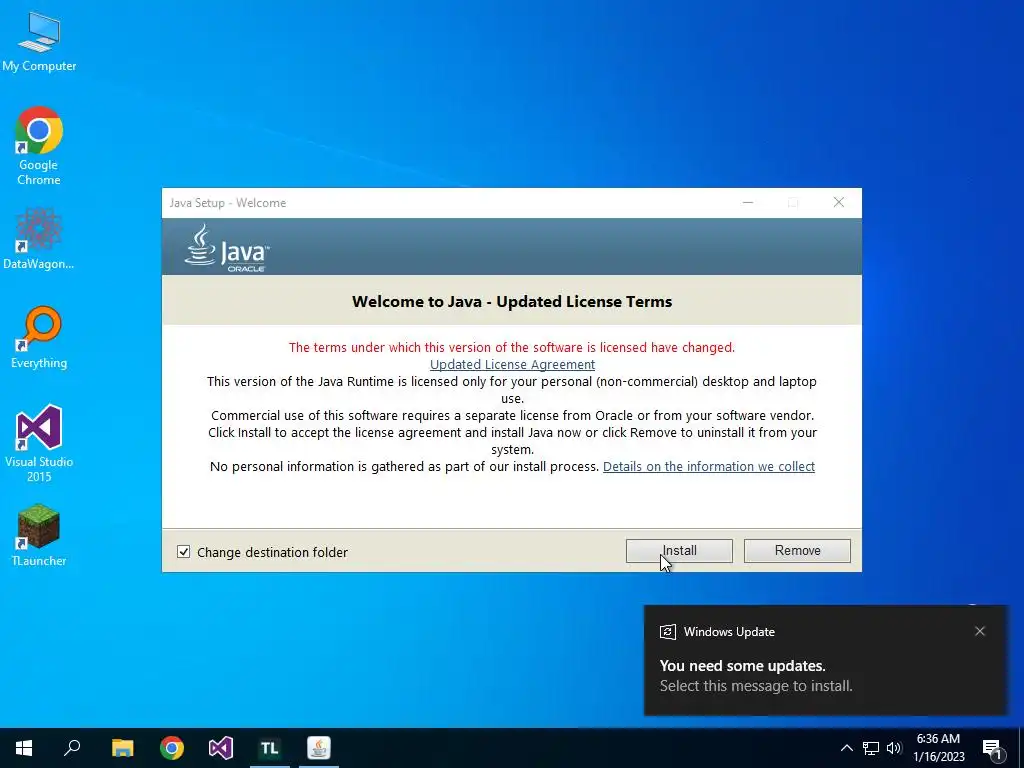Minimize the Java Setup window
Screen dimensions: 1024x768
tap(748, 202)
